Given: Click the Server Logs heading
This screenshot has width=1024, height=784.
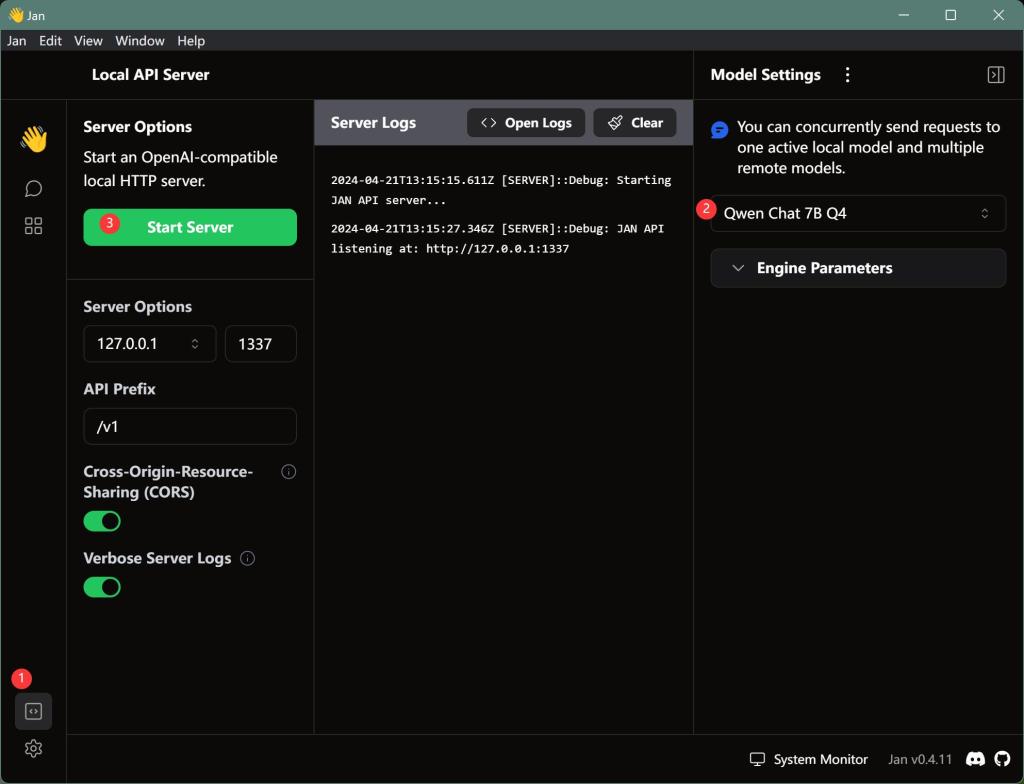Looking at the screenshot, I should (x=373, y=123).
